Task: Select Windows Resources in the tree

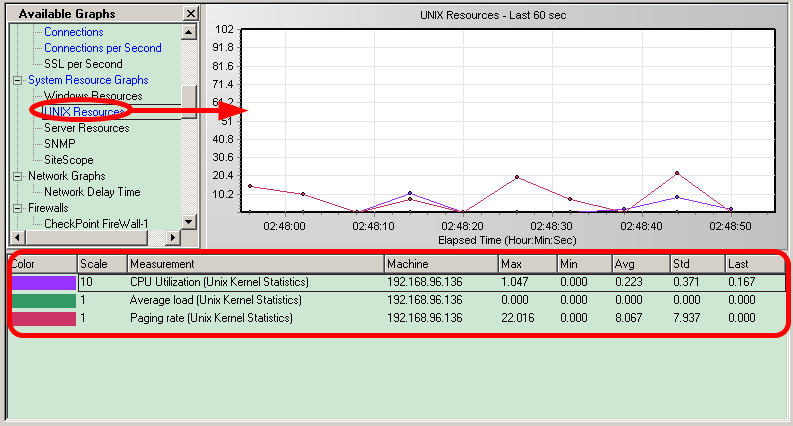Action: 93,96
